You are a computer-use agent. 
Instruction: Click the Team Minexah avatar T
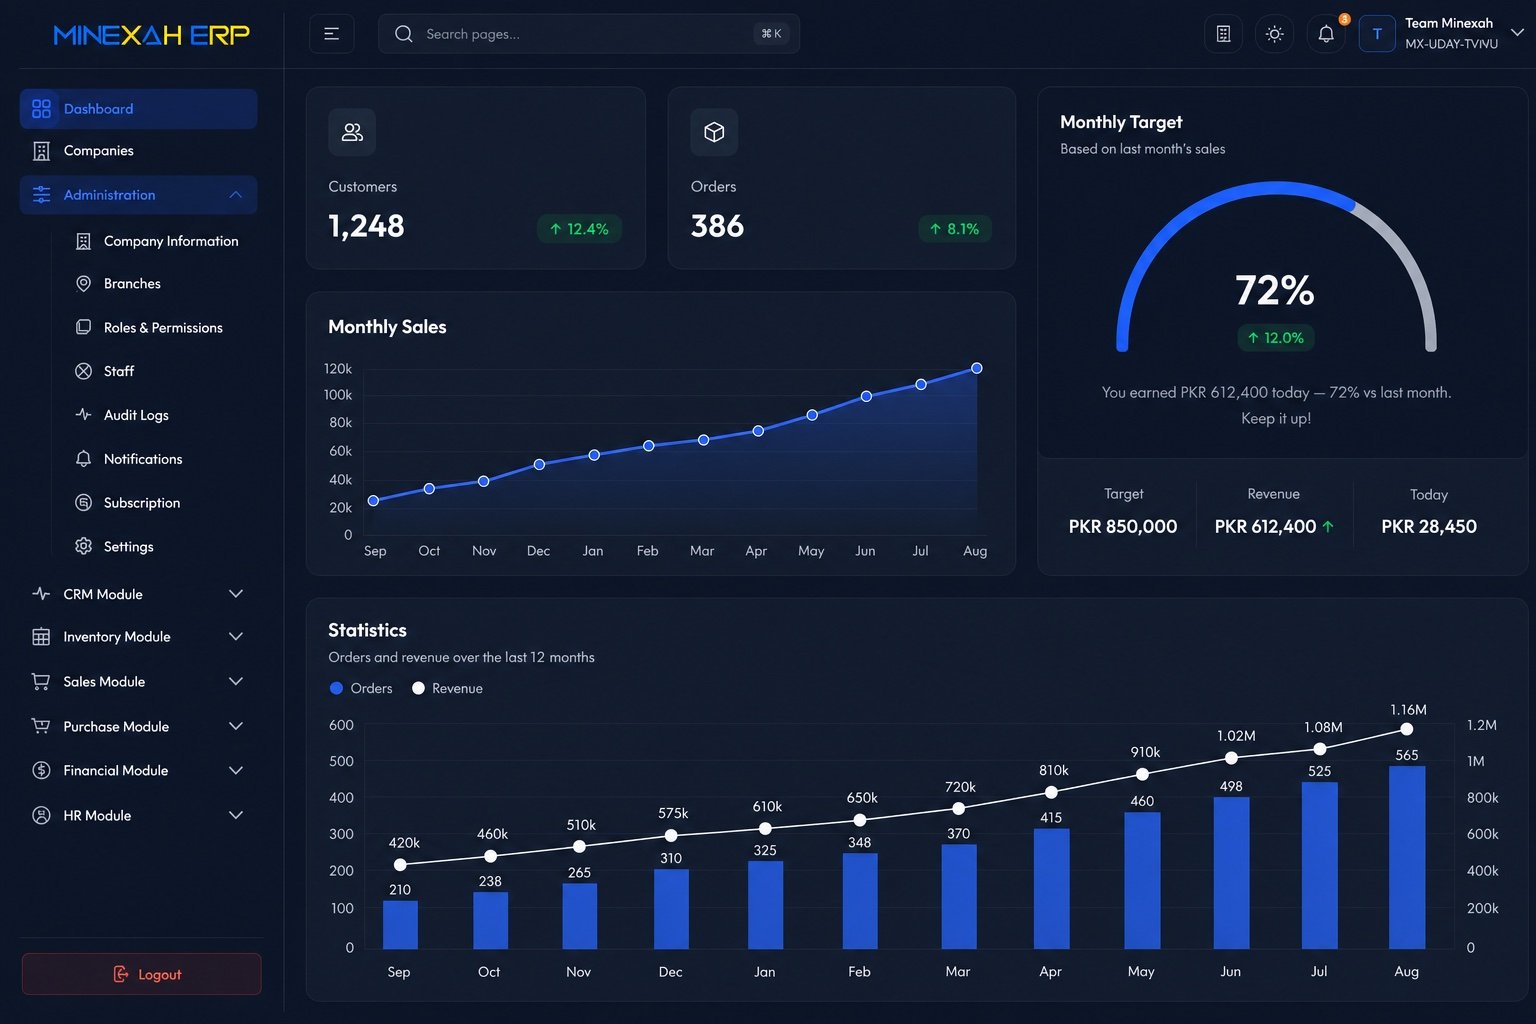point(1377,34)
